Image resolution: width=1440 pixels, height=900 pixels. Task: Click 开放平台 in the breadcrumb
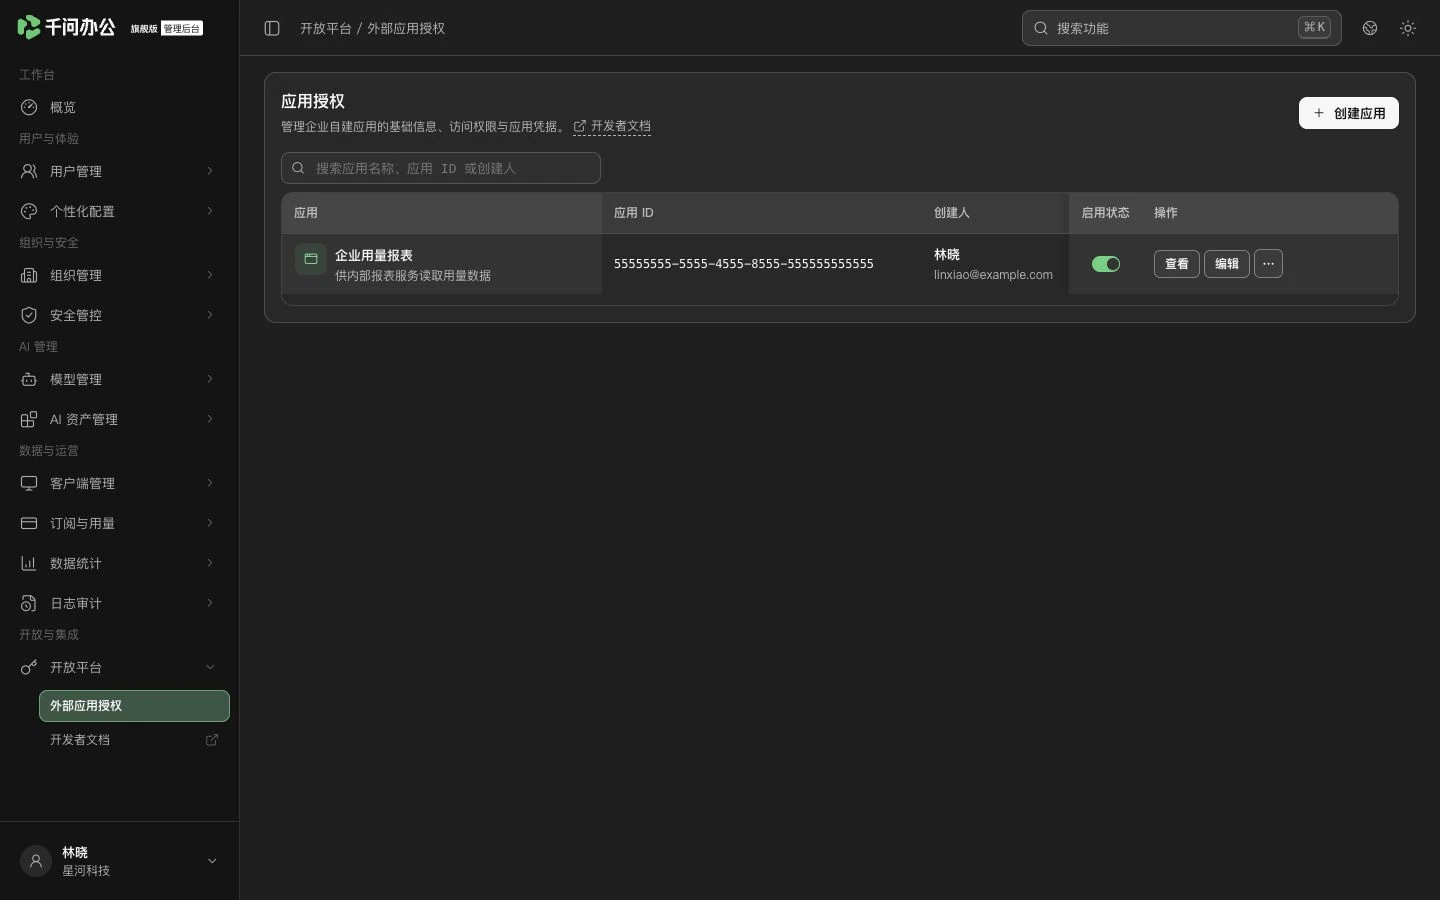pos(326,28)
